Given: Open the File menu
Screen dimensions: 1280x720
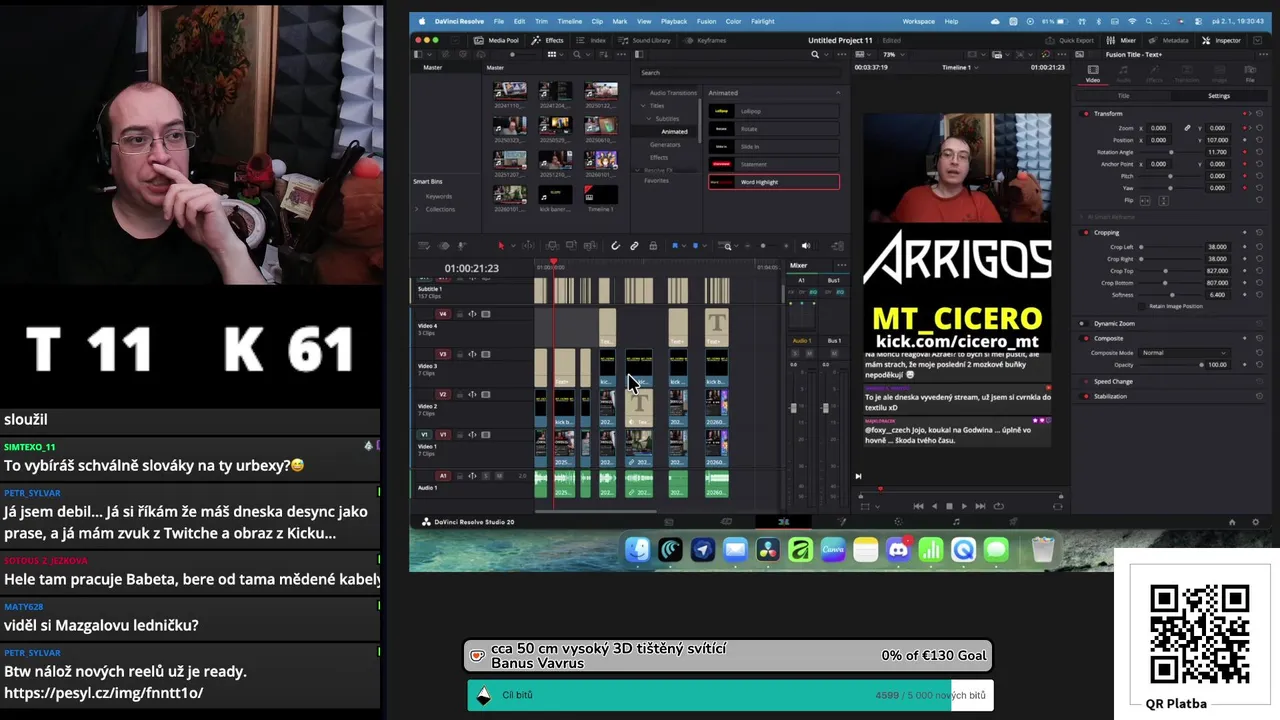Looking at the screenshot, I should click(x=497, y=21).
